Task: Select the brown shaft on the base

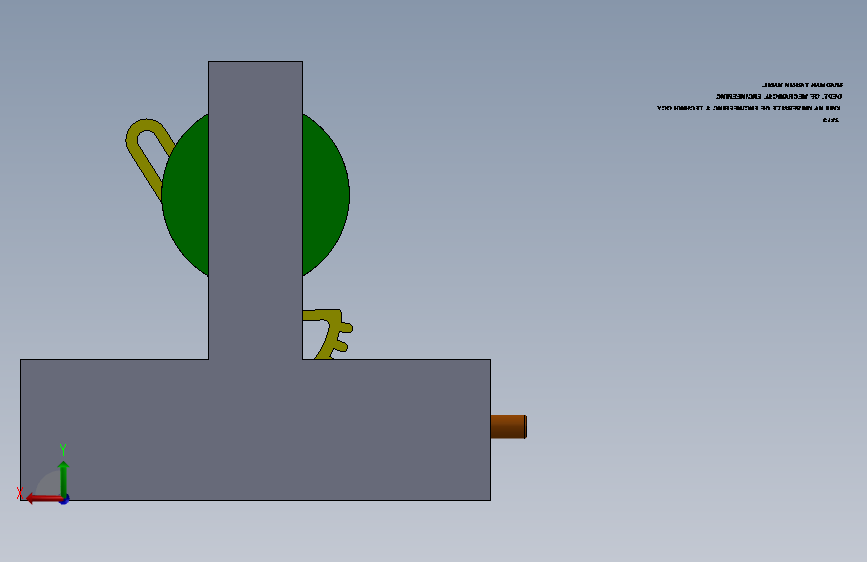Action: [x=508, y=426]
